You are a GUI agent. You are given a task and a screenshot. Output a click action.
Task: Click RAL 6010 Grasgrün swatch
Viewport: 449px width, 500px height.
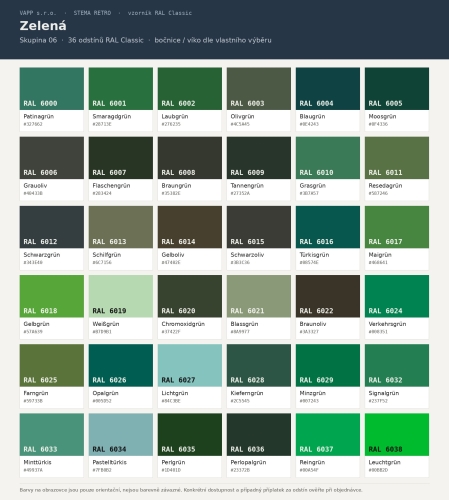tap(328, 158)
